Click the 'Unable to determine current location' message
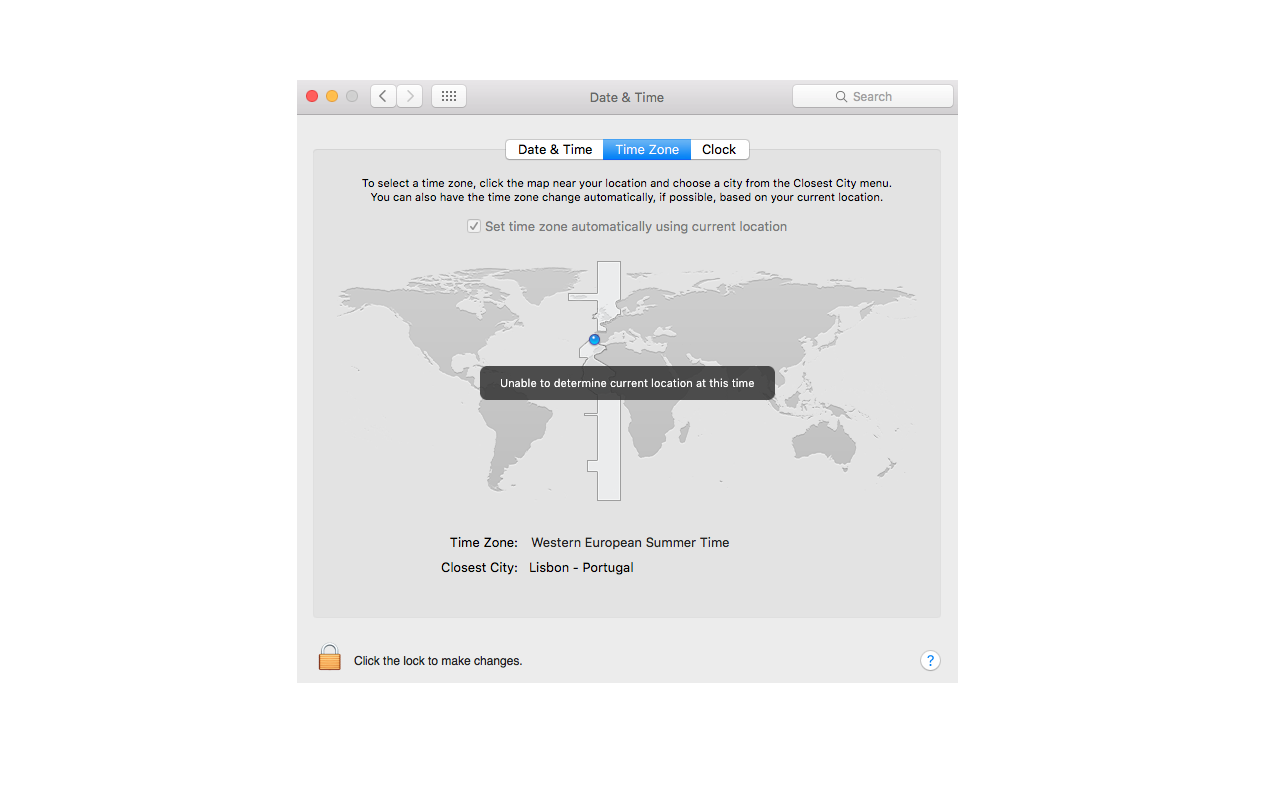 pos(627,383)
